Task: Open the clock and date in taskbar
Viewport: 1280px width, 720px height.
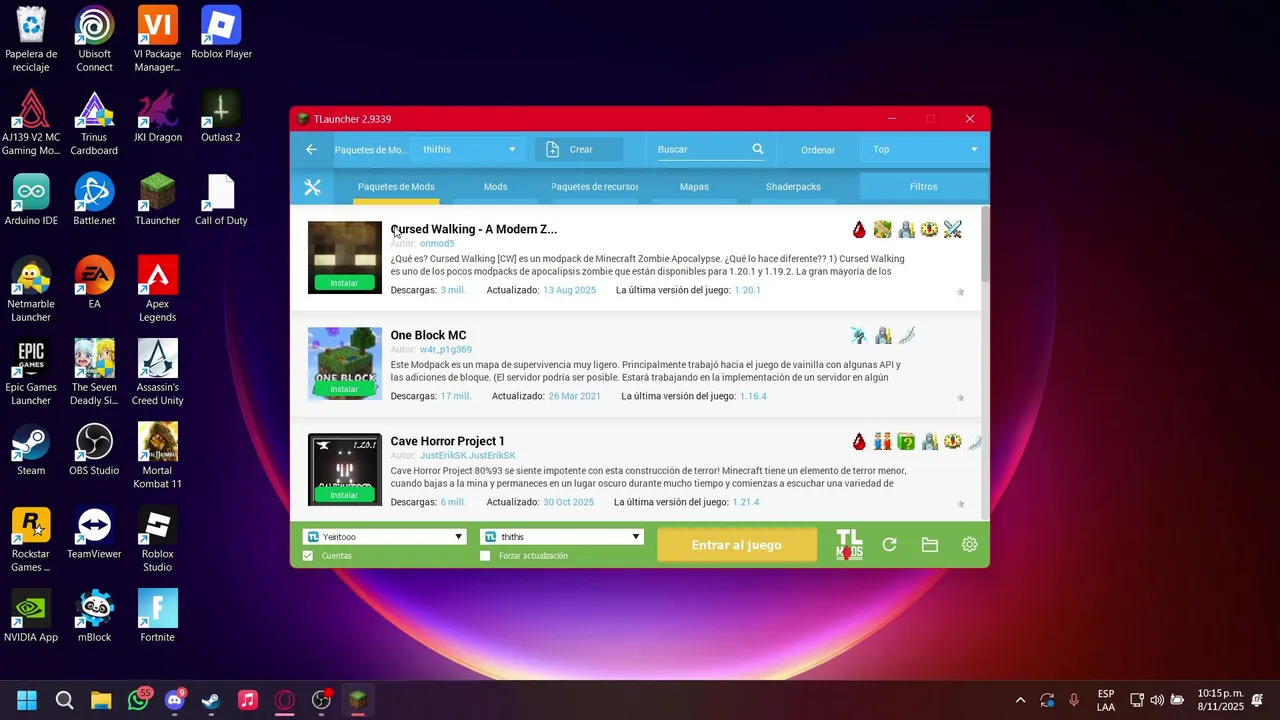Action: tap(1221, 700)
